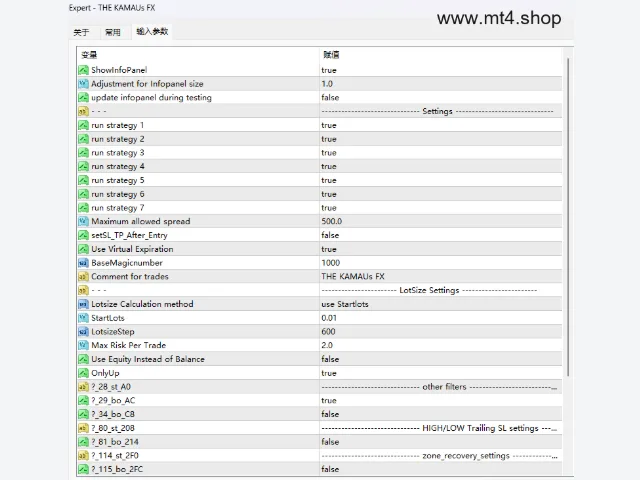Click the Use Virtual Expiration icon
This screenshot has height=480, width=640.
click(x=83, y=249)
